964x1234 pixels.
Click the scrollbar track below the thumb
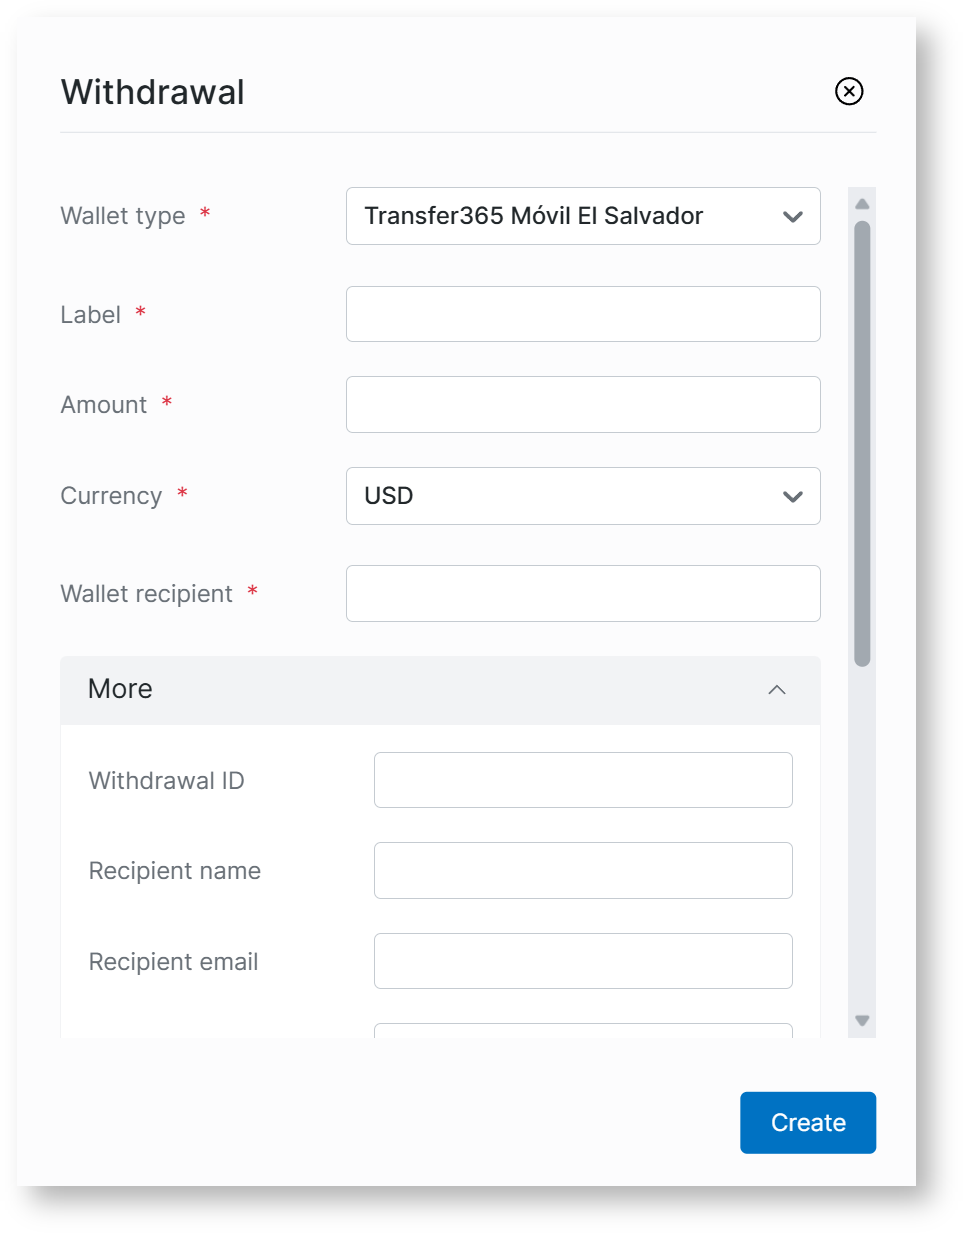[x=862, y=840]
